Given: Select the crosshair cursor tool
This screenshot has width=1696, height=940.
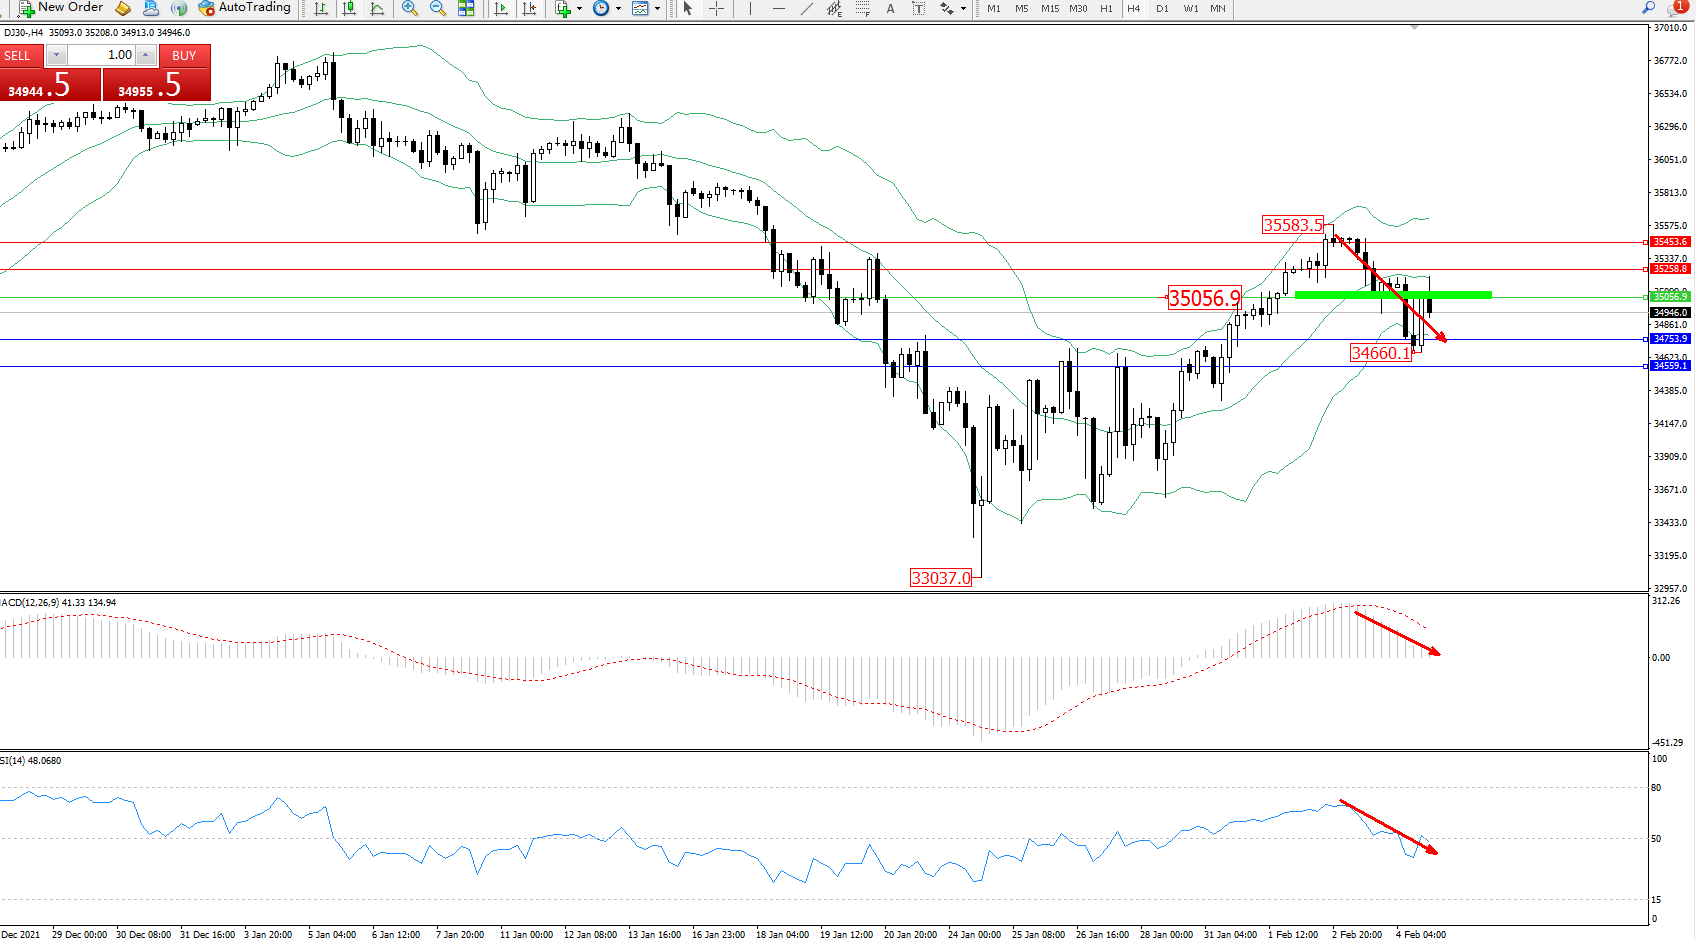Looking at the screenshot, I should click(716, 8).
